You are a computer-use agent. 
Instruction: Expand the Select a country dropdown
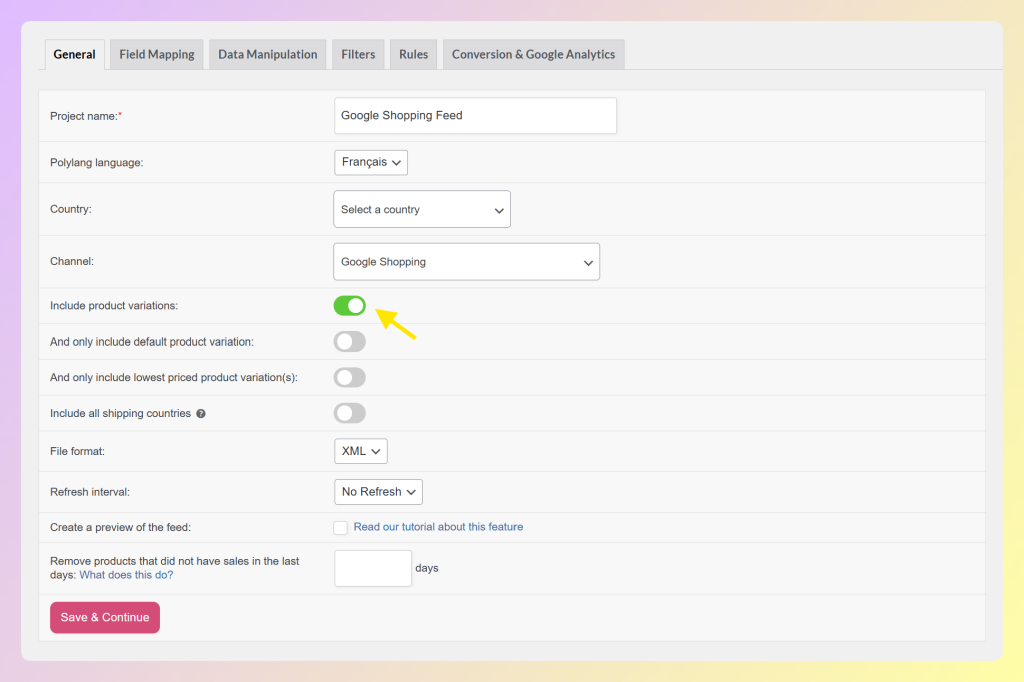[x=421, y=209]
